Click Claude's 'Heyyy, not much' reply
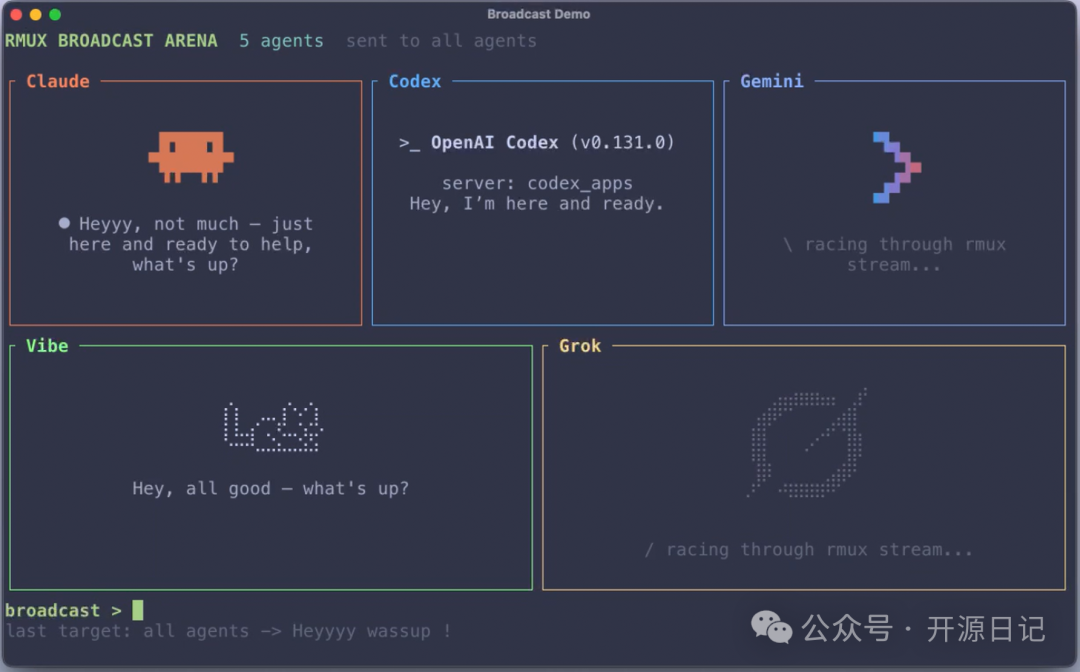 (x=186, y=244)
